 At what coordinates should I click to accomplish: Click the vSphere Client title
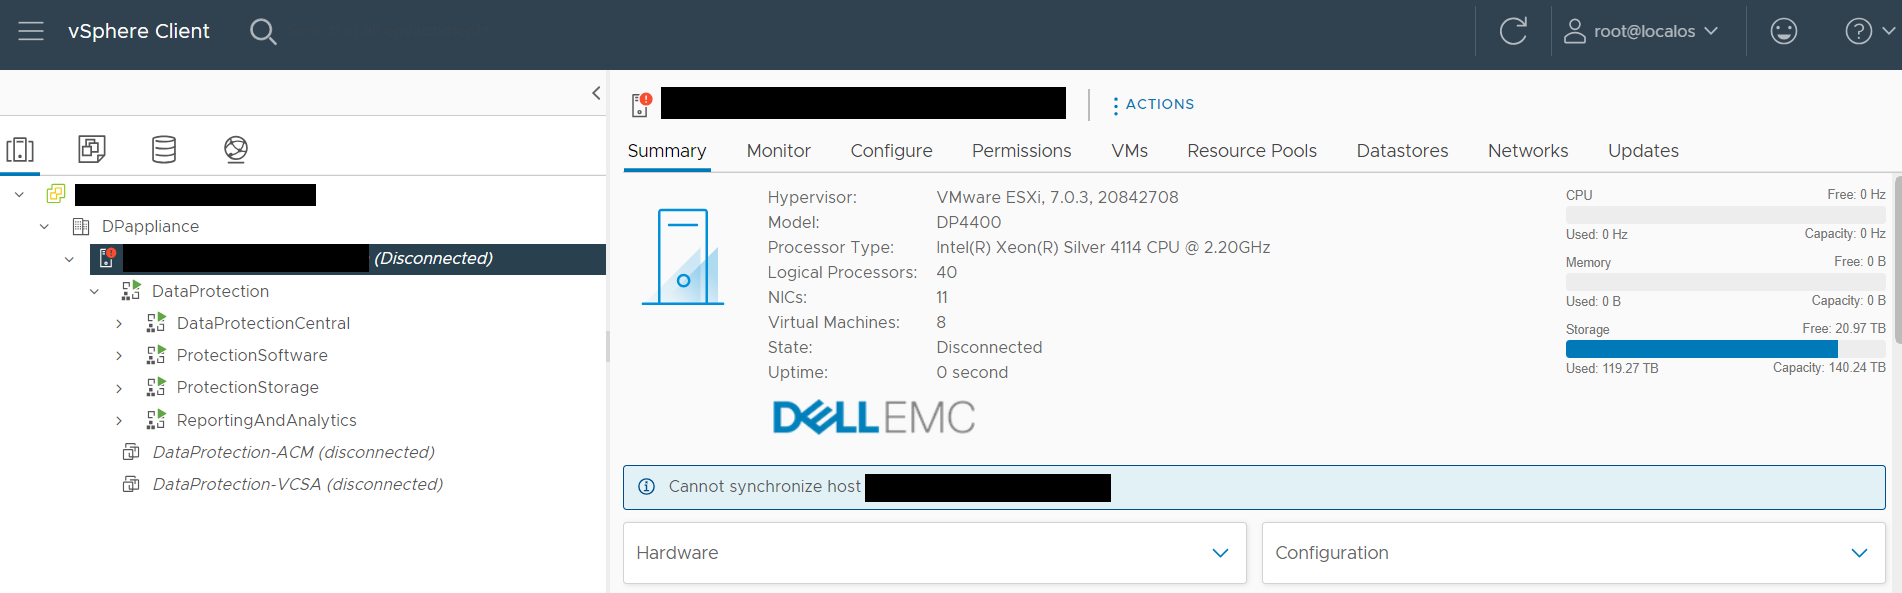[139, 31]
